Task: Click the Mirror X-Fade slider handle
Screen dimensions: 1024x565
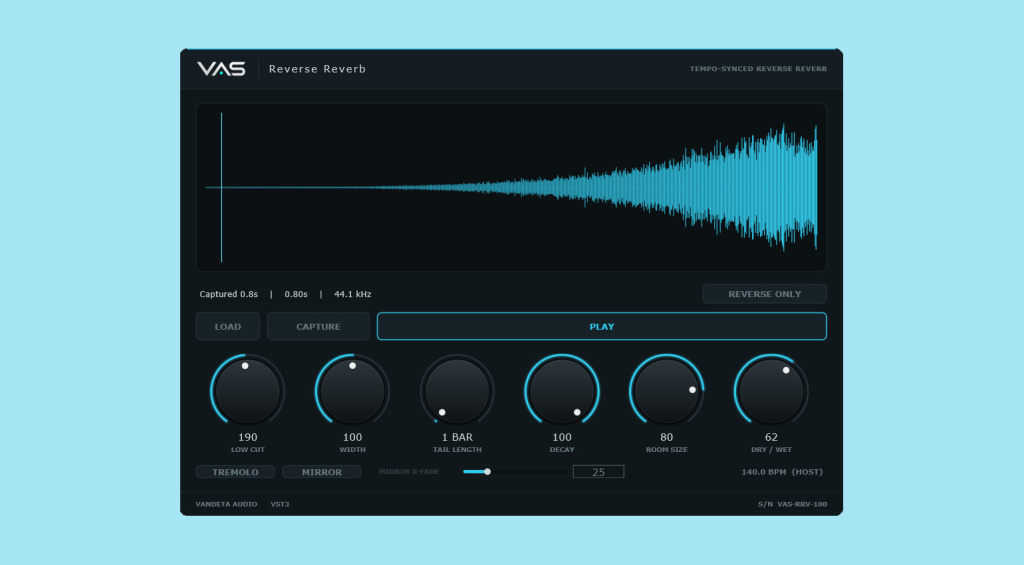Action: coord(487,472)
